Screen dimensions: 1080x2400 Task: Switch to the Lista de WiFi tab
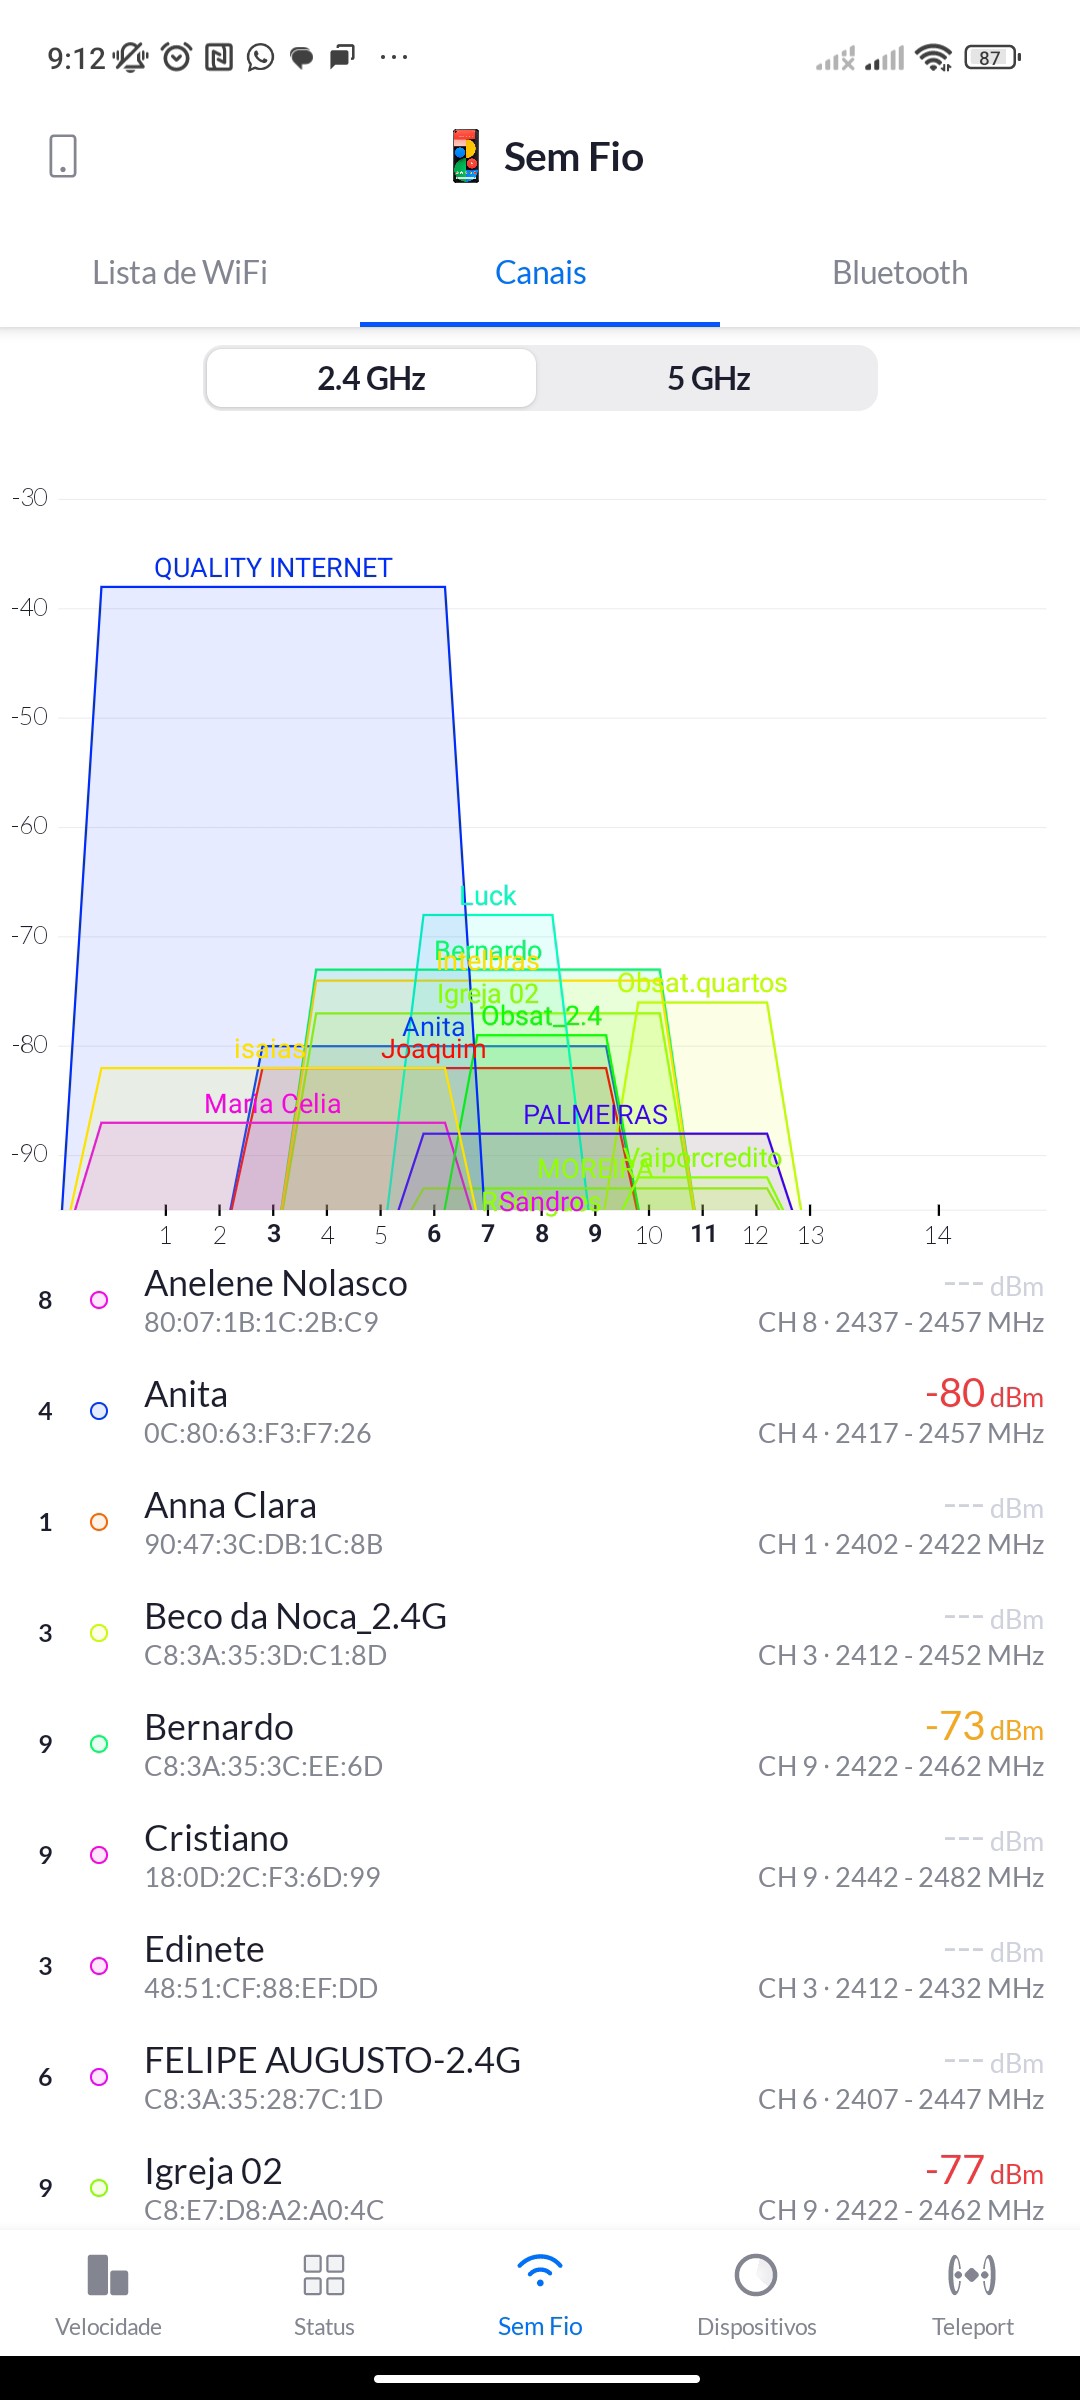click(x=180, y=273)
